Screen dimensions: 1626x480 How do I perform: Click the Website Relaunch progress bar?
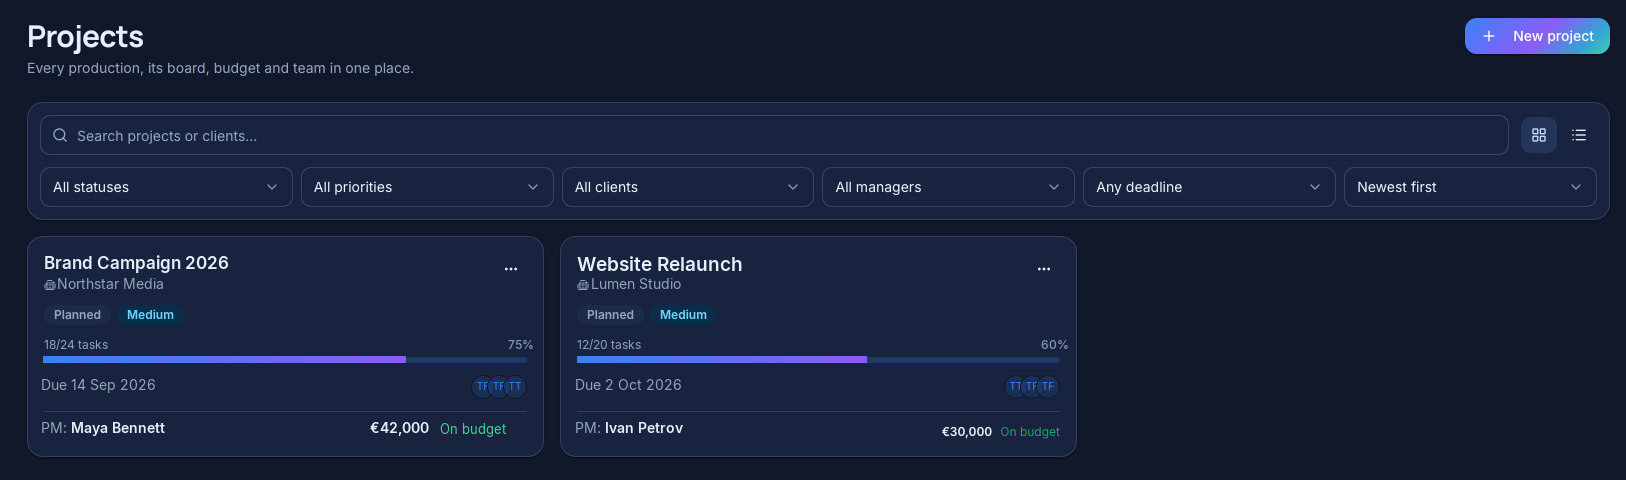point(818,359)
